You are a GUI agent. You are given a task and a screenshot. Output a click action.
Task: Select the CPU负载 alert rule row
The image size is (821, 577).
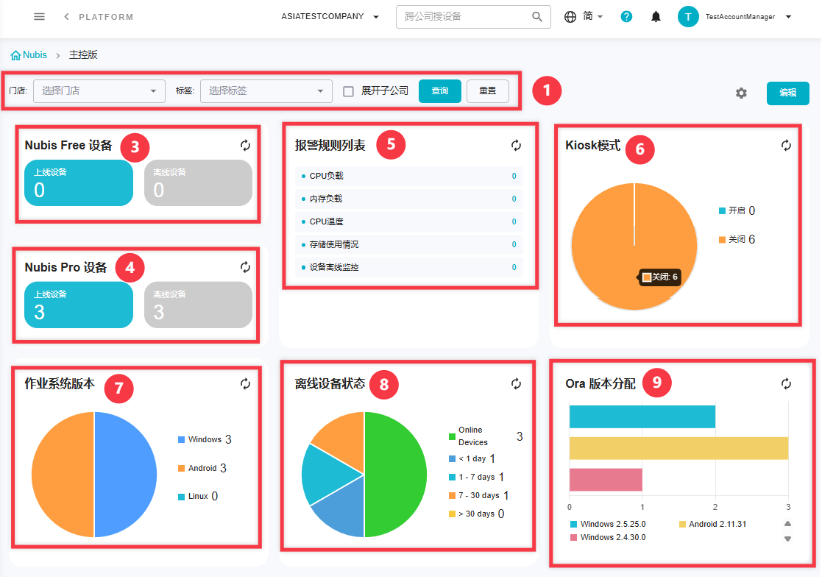click(x=409, y=176)
